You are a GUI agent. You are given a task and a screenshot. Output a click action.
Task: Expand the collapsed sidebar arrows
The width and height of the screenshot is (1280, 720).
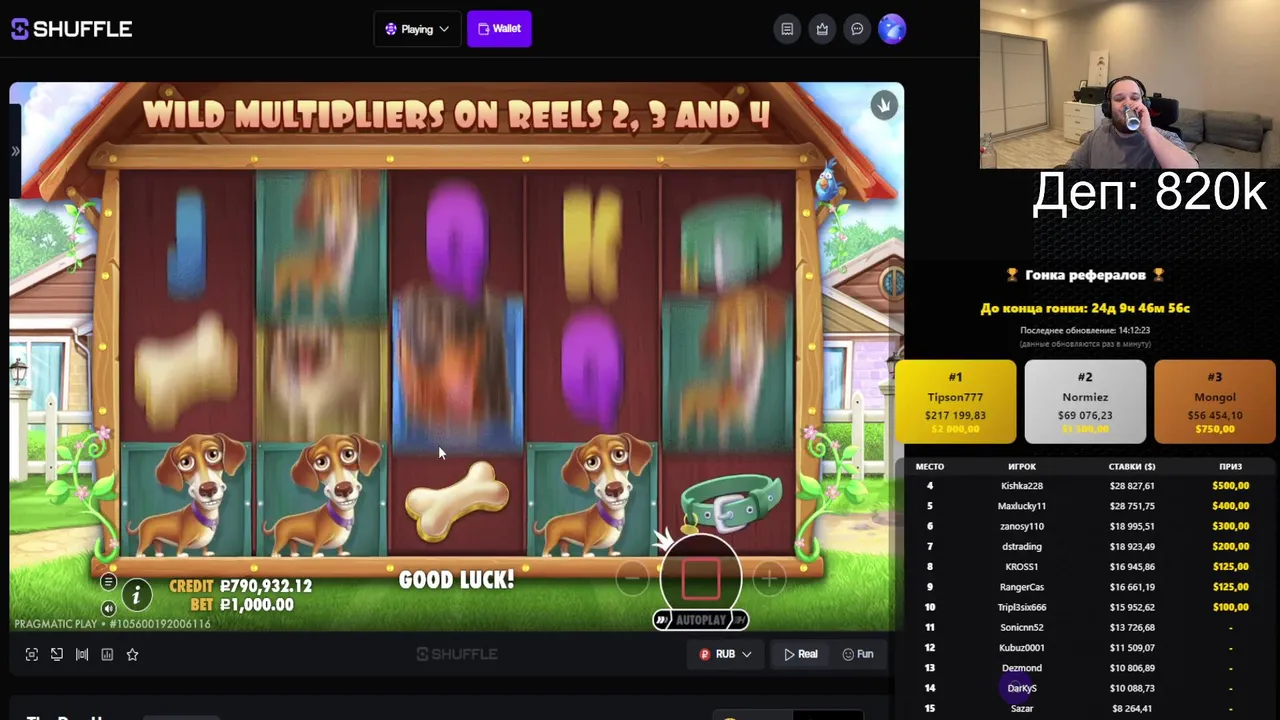pyautogui.click(x=15, y=151)
